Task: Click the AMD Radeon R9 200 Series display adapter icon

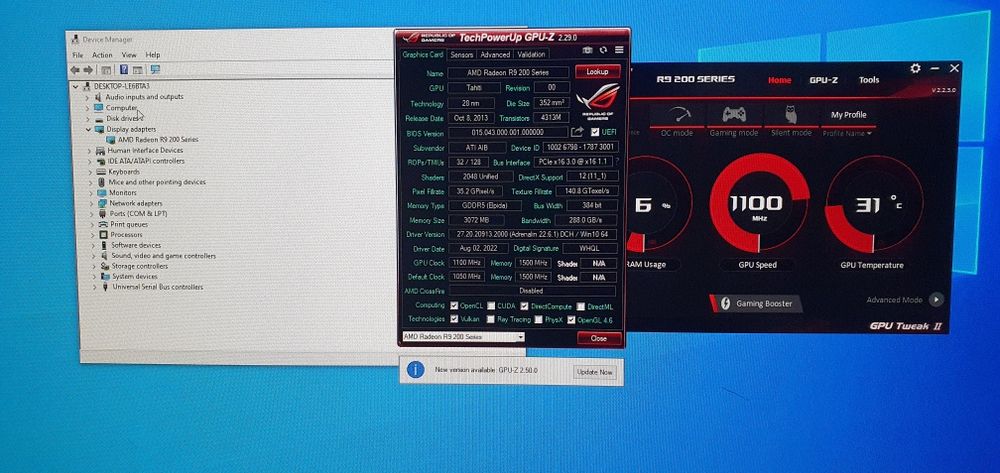Action: point(110,140)
